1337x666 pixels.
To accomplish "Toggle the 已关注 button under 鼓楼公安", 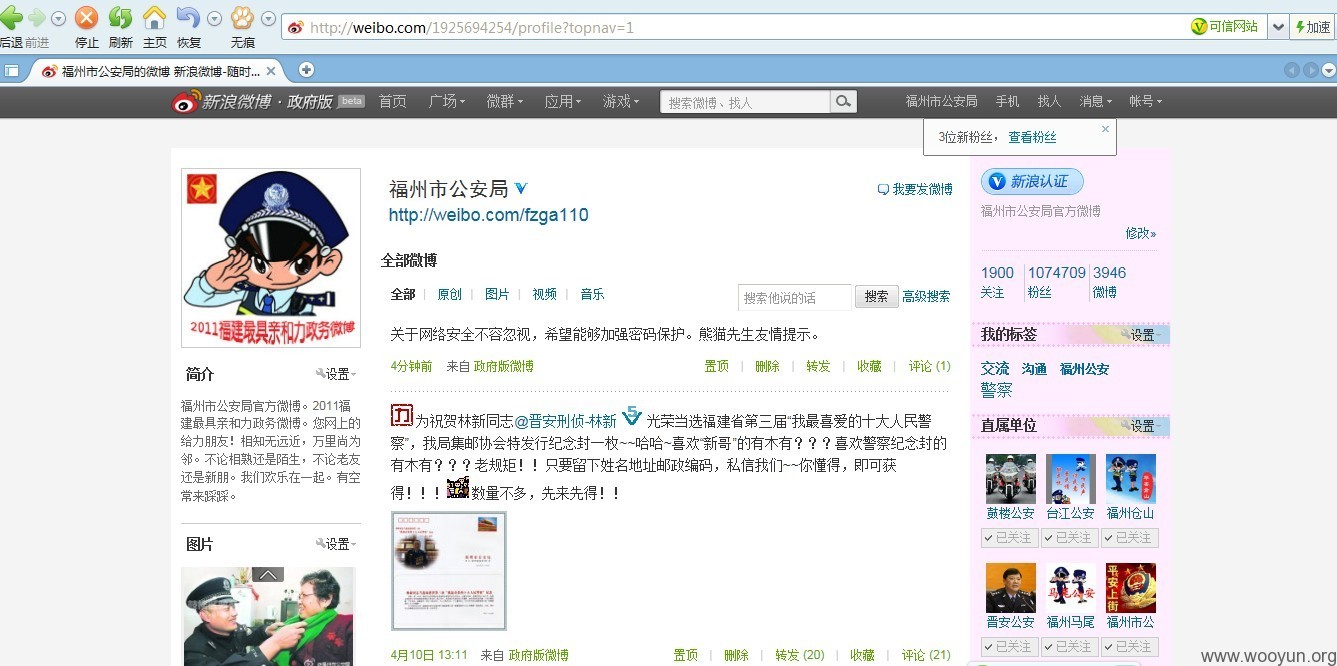I will tap(1010, 538).
